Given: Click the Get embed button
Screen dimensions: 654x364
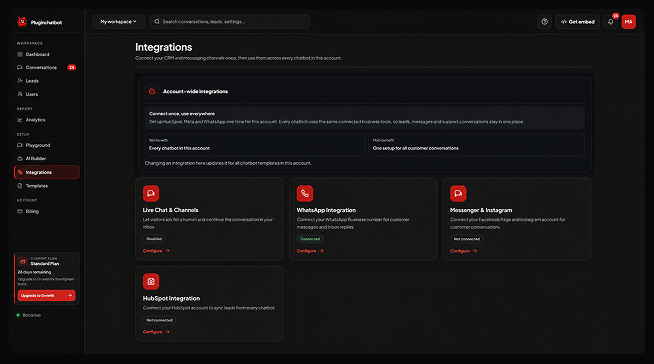Looking at the screenshot, I should click(x=578, y=22).
